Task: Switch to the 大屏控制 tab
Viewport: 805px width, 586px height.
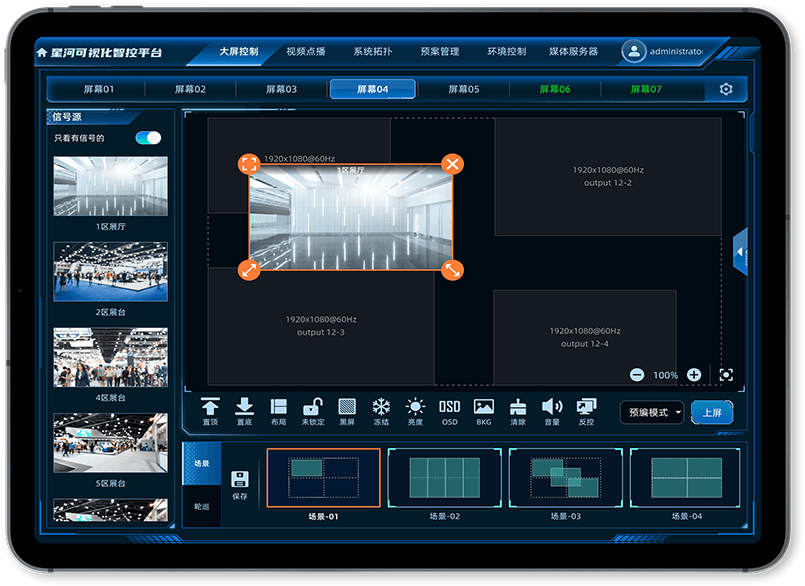Action: [x=239, y=51]
